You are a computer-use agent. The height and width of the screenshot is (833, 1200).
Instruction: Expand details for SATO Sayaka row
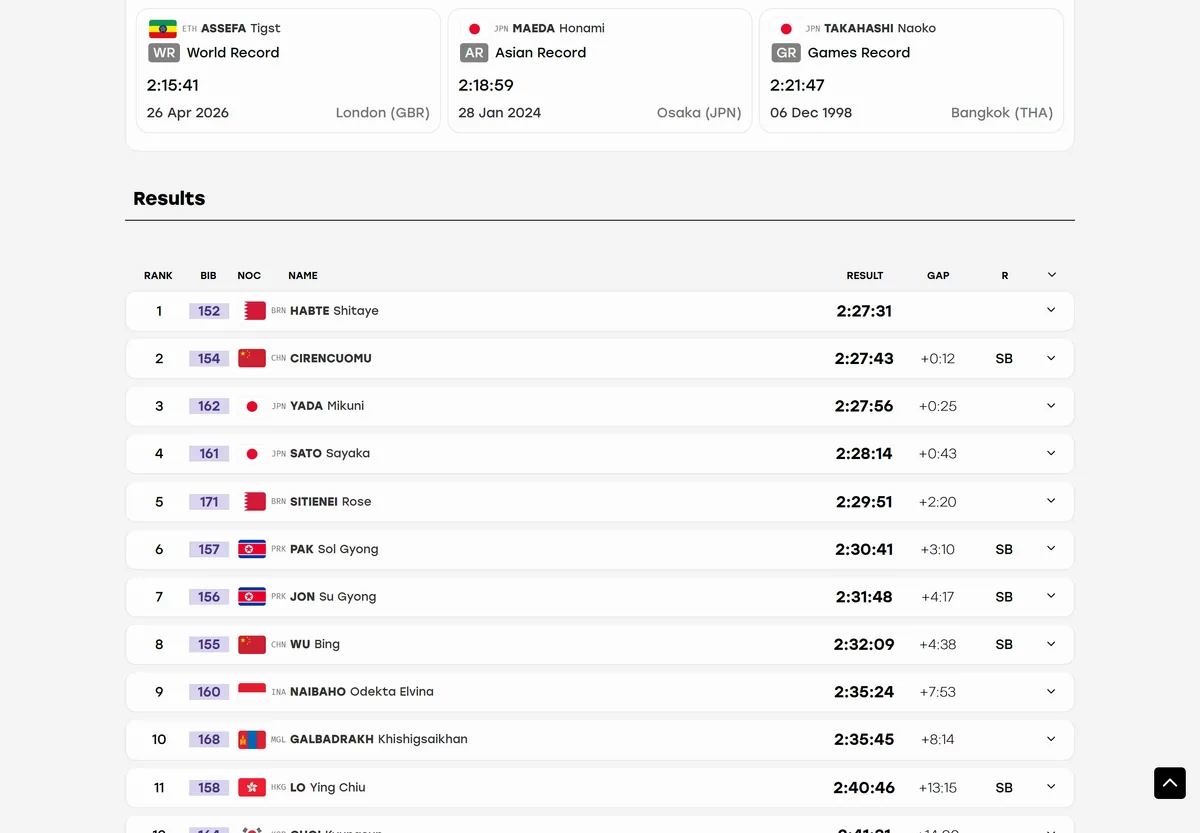pyautogui.click(x=1051, y=454)
